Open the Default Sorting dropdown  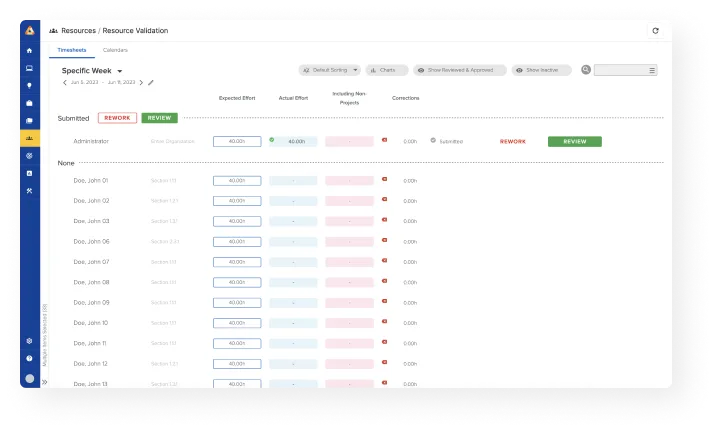pos(330,70)
